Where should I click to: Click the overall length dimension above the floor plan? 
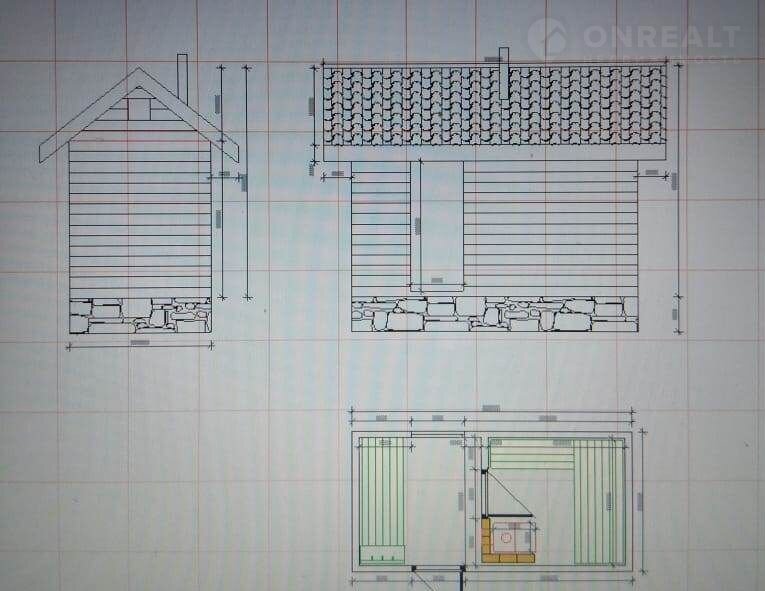(x=491, y=408)
